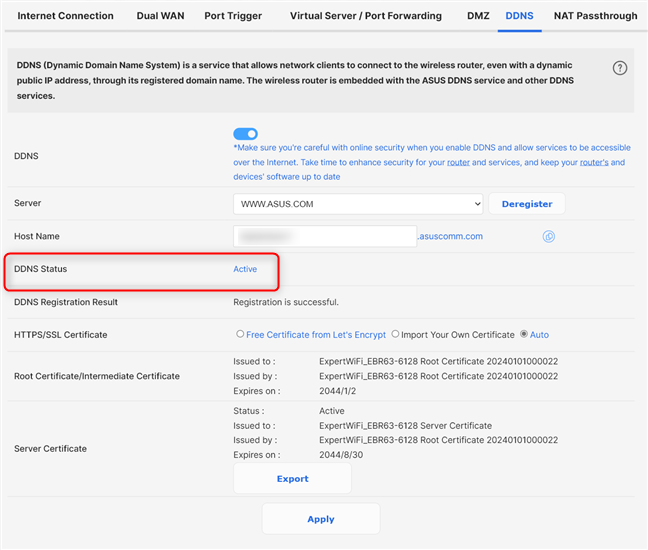
Task: Click the icon next to asuscomm.com host name
Action: [x=548, y=237]
